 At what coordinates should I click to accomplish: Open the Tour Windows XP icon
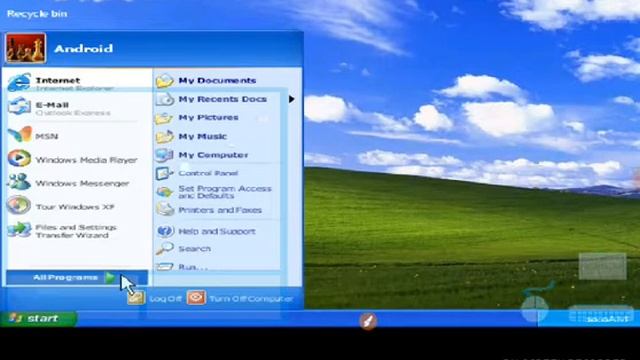pyautogui.click(x=19, y=205)
